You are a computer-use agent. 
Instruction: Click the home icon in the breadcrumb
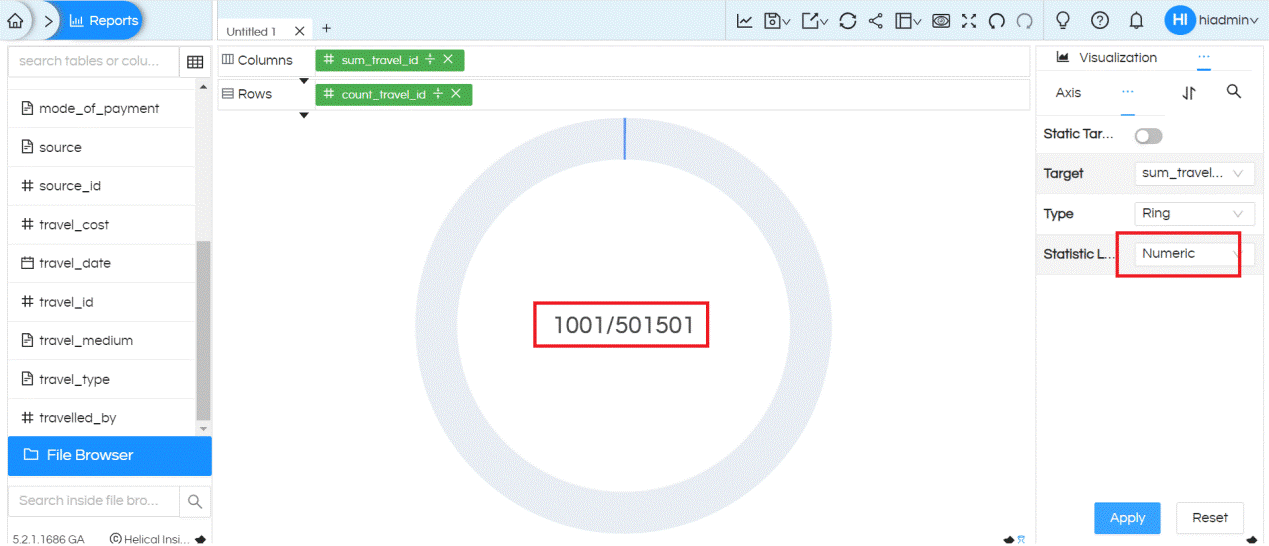pyautogui.click(x=15, y=20)
